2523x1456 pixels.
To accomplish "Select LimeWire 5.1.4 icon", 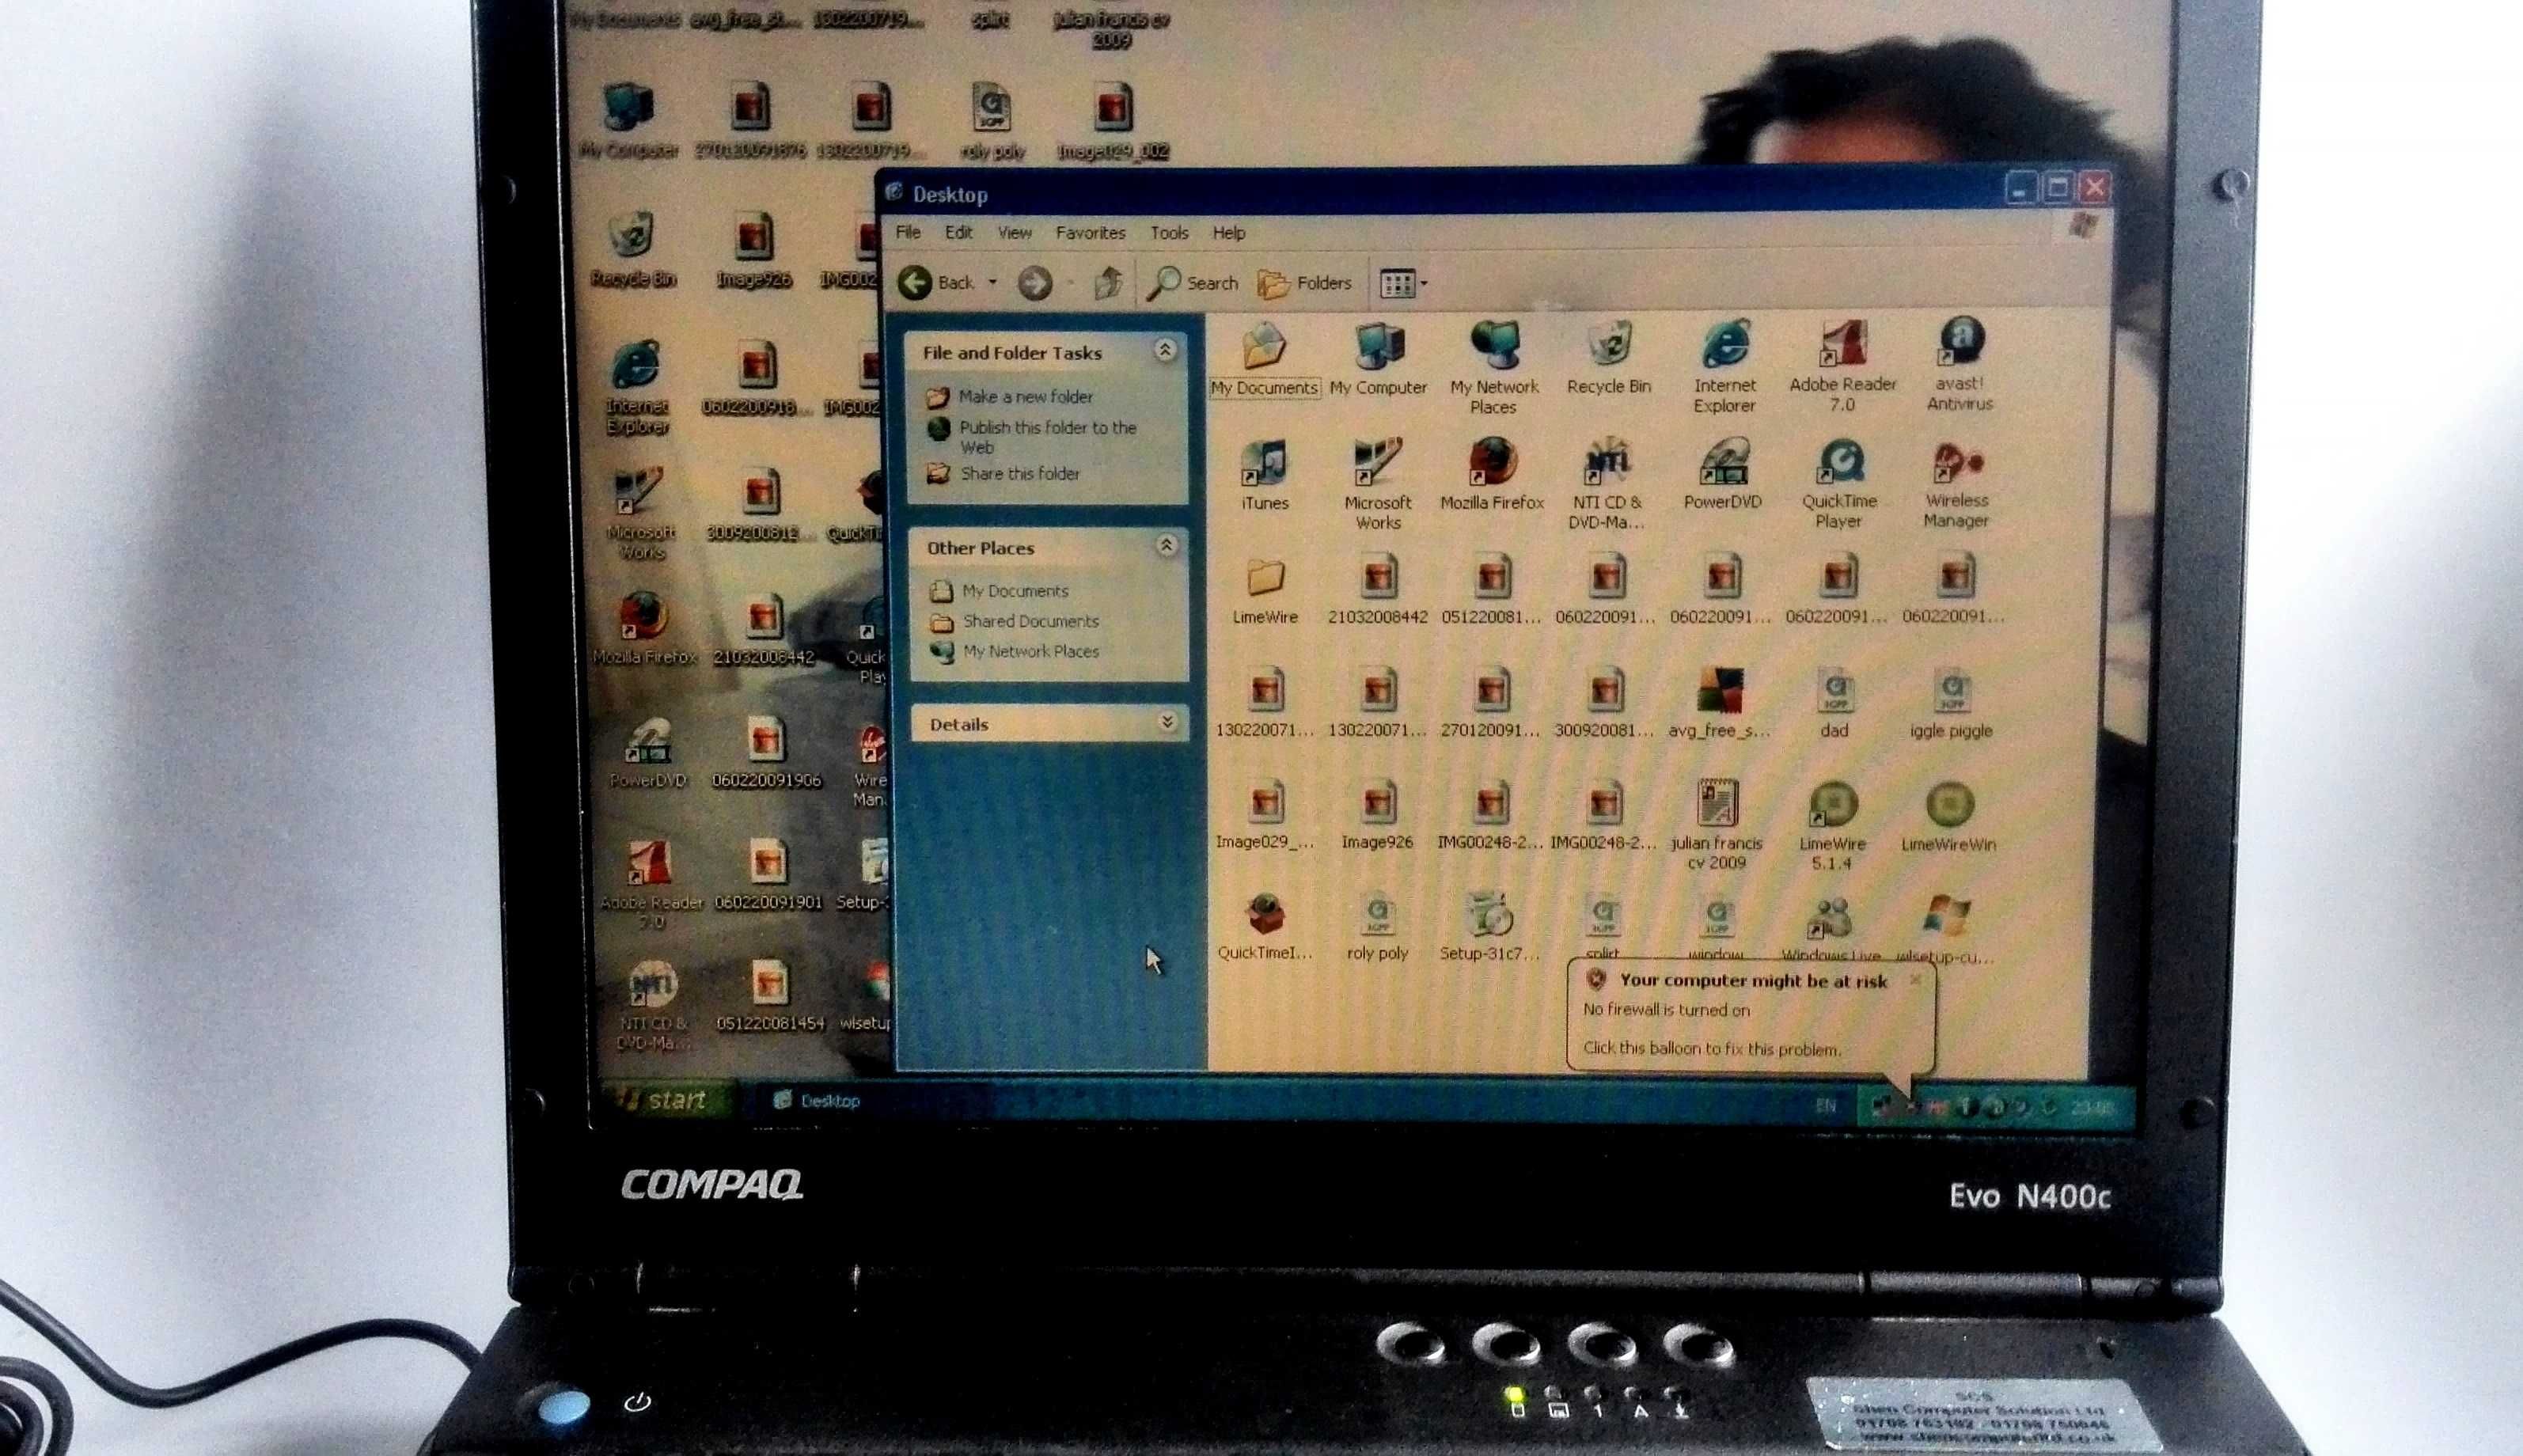I will click(x=1832, y=826).
